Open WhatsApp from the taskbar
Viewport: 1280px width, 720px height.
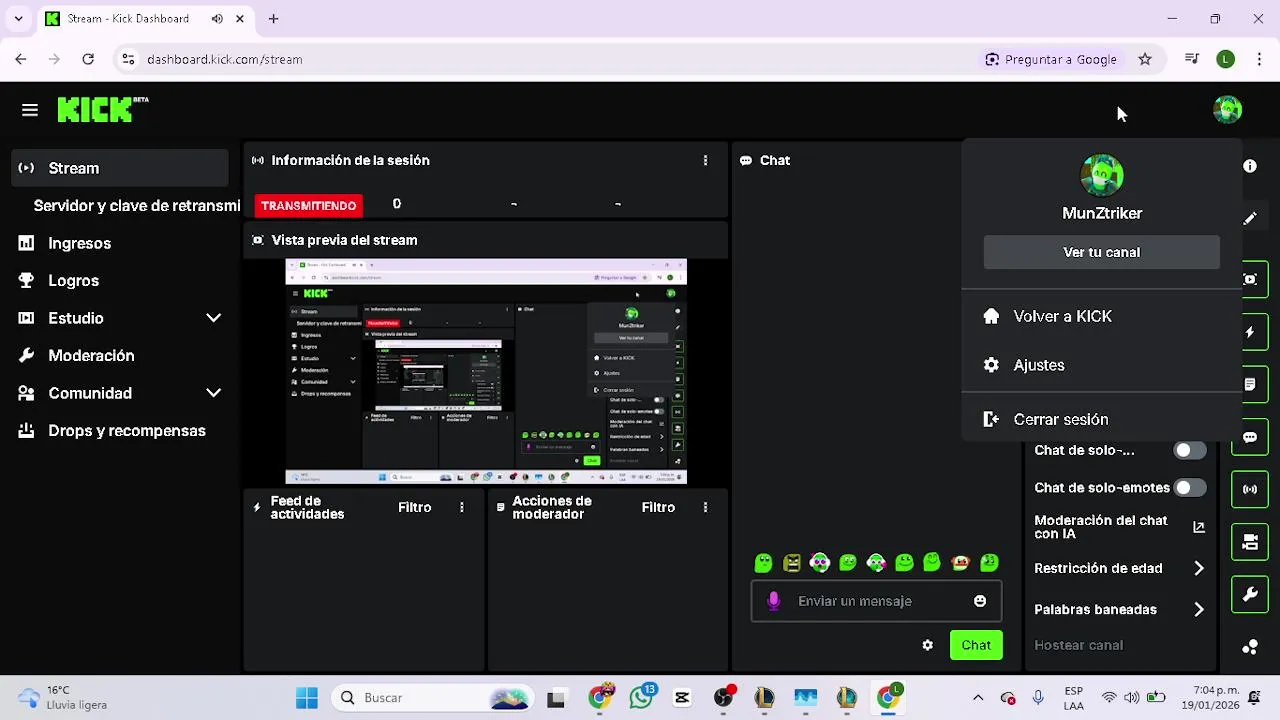(x=641, y=698)
